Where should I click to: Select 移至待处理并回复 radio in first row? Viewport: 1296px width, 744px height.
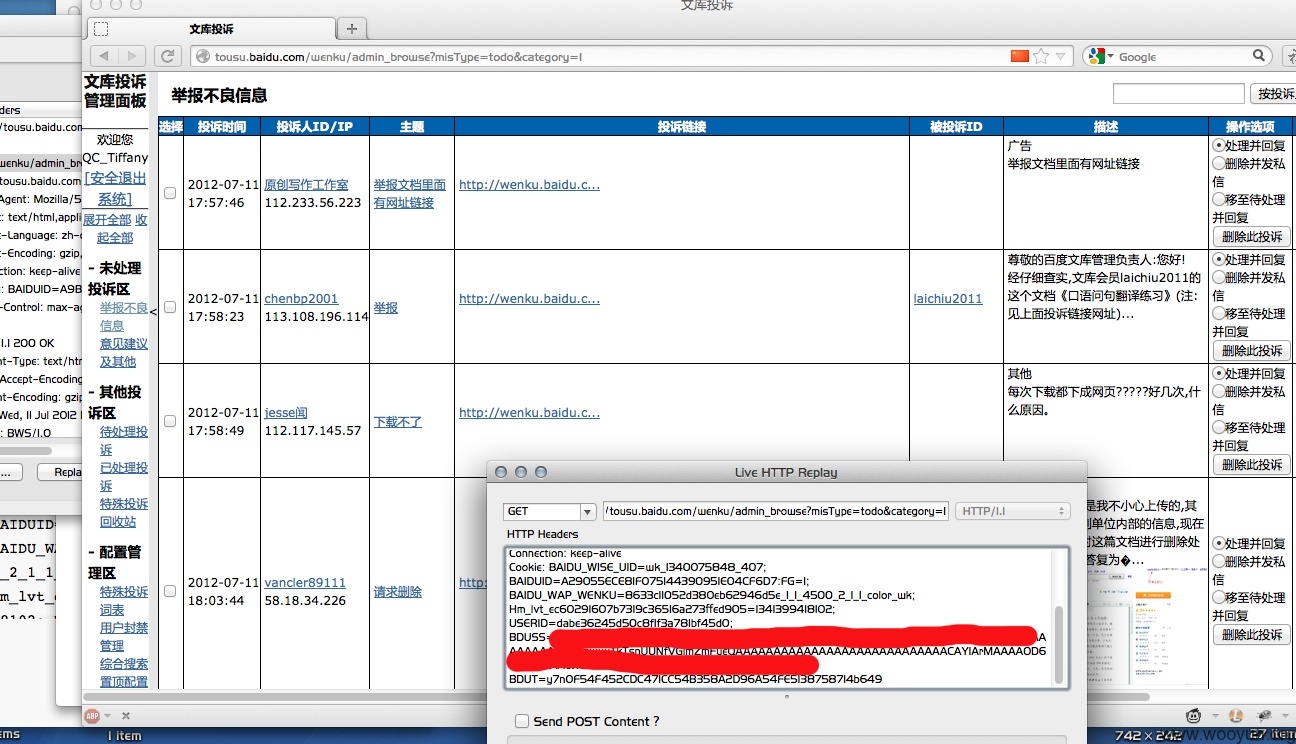[1218, 199]
